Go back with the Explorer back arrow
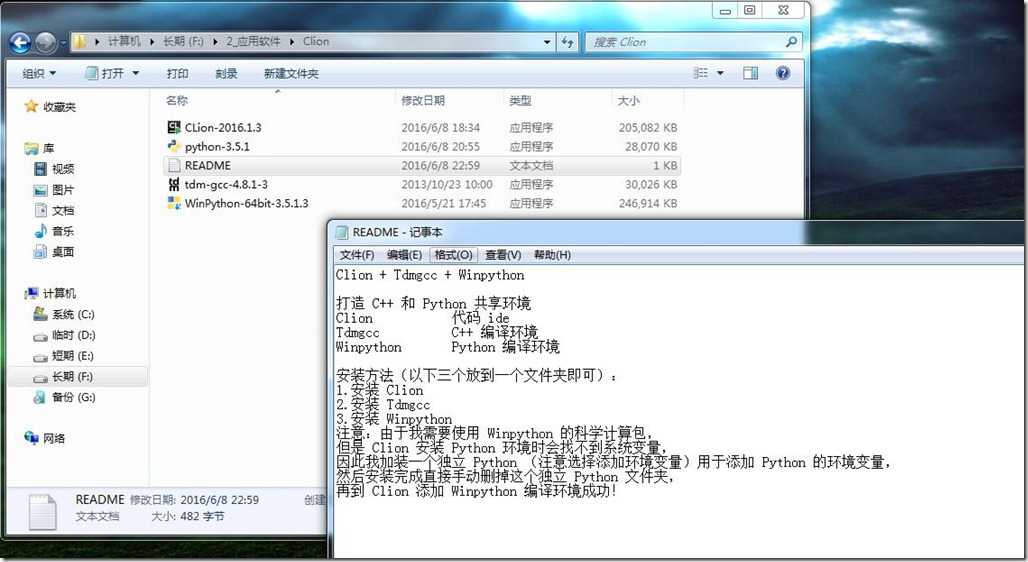The width and height of the screenshot is (1028, 562). 20,43
